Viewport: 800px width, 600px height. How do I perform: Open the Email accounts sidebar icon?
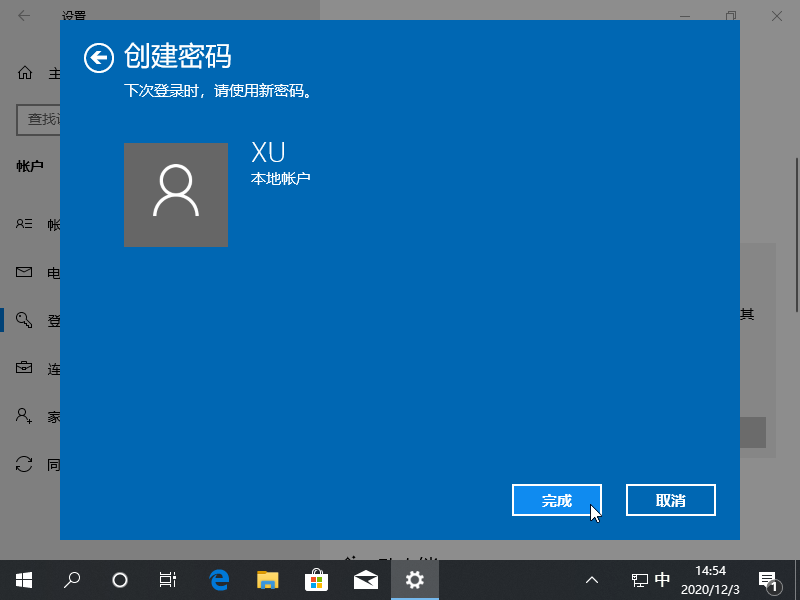click(x=25, y=272)
